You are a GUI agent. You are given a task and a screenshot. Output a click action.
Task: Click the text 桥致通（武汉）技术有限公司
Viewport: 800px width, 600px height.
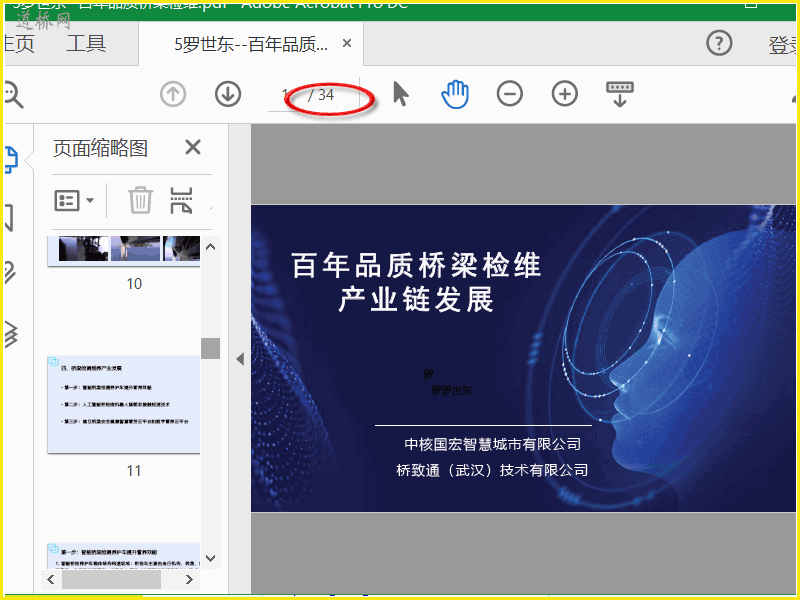point(492,469)
